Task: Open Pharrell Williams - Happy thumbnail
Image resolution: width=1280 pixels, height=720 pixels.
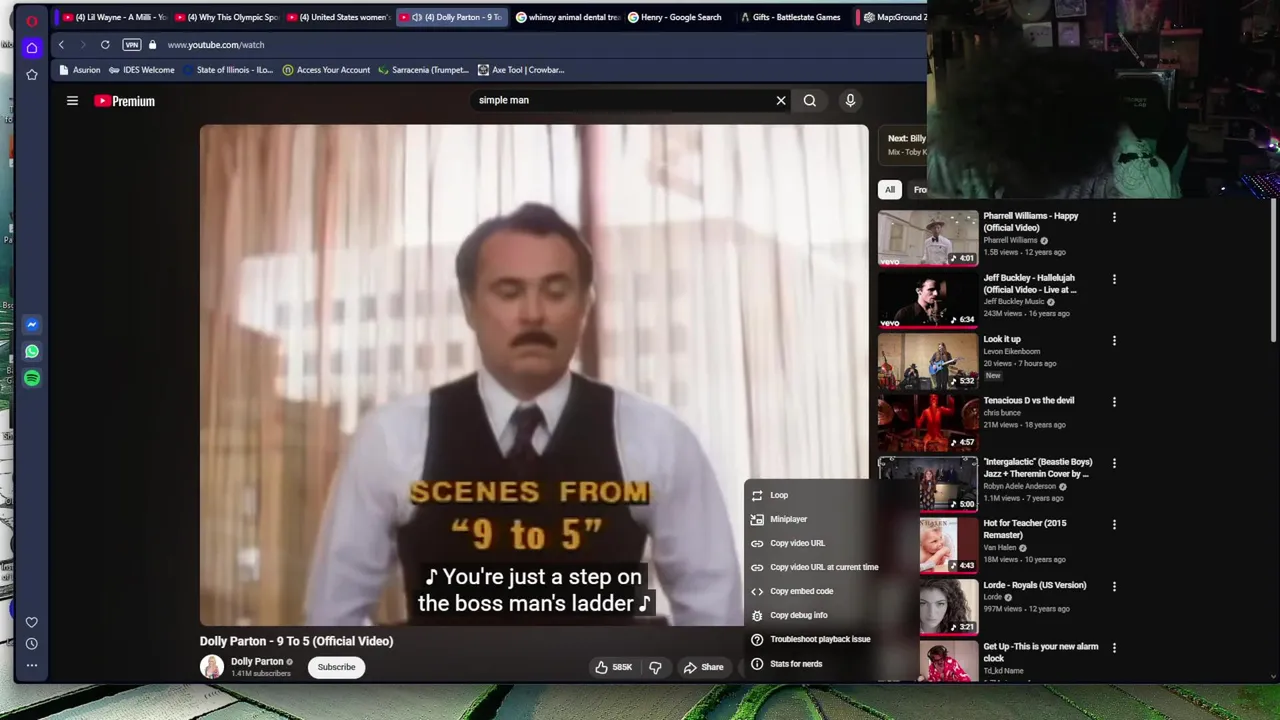Action: (x=928, y=237)
